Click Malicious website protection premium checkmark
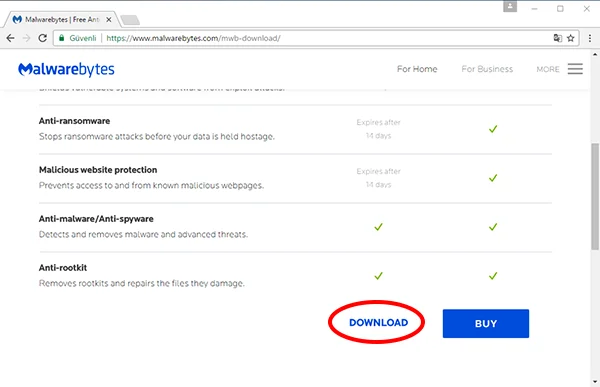 coord(493,178)
